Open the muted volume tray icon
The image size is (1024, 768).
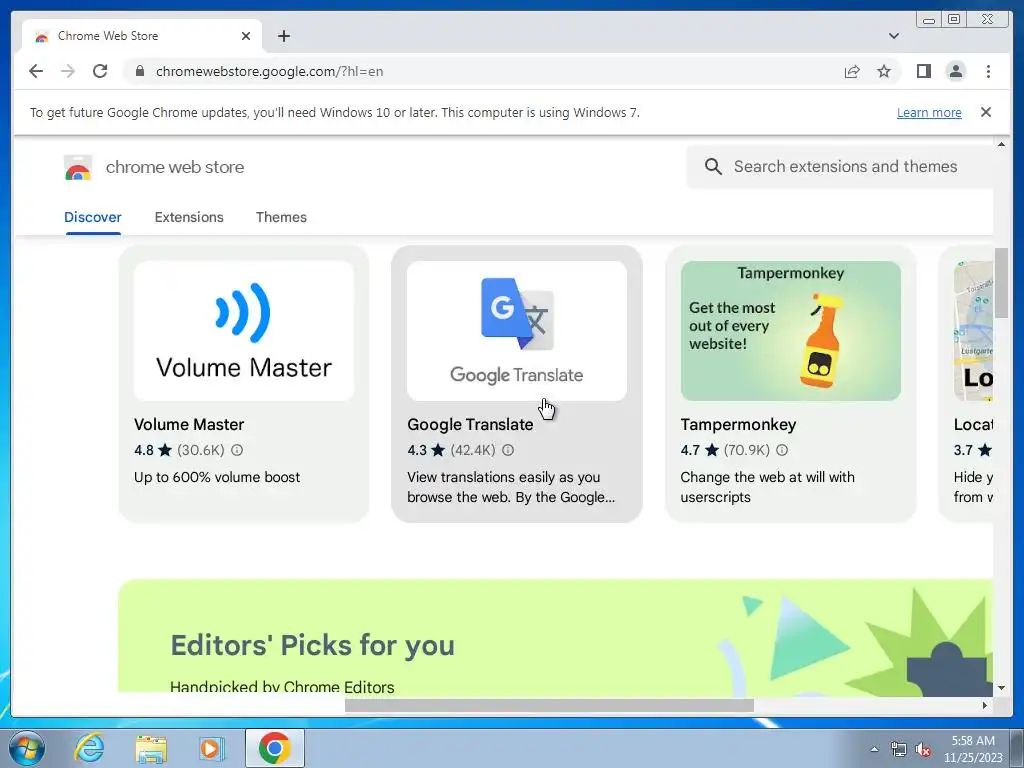(x=923, y=749)
